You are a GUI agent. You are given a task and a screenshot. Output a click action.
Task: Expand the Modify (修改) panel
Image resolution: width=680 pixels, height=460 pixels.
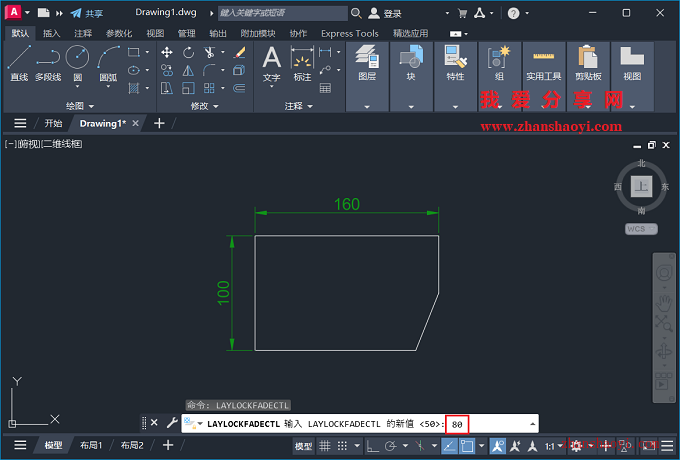205,106
